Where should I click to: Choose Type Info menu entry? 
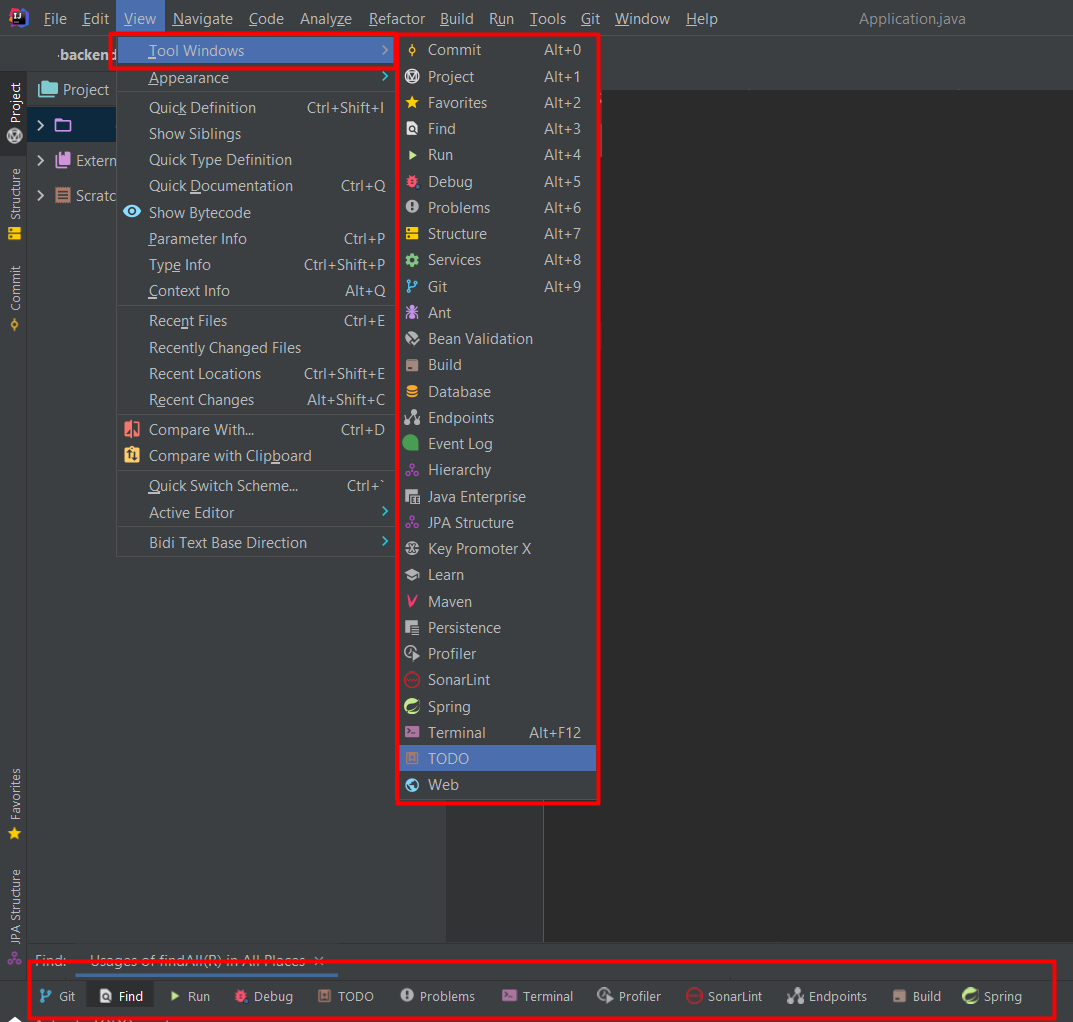tap(257, 264)
